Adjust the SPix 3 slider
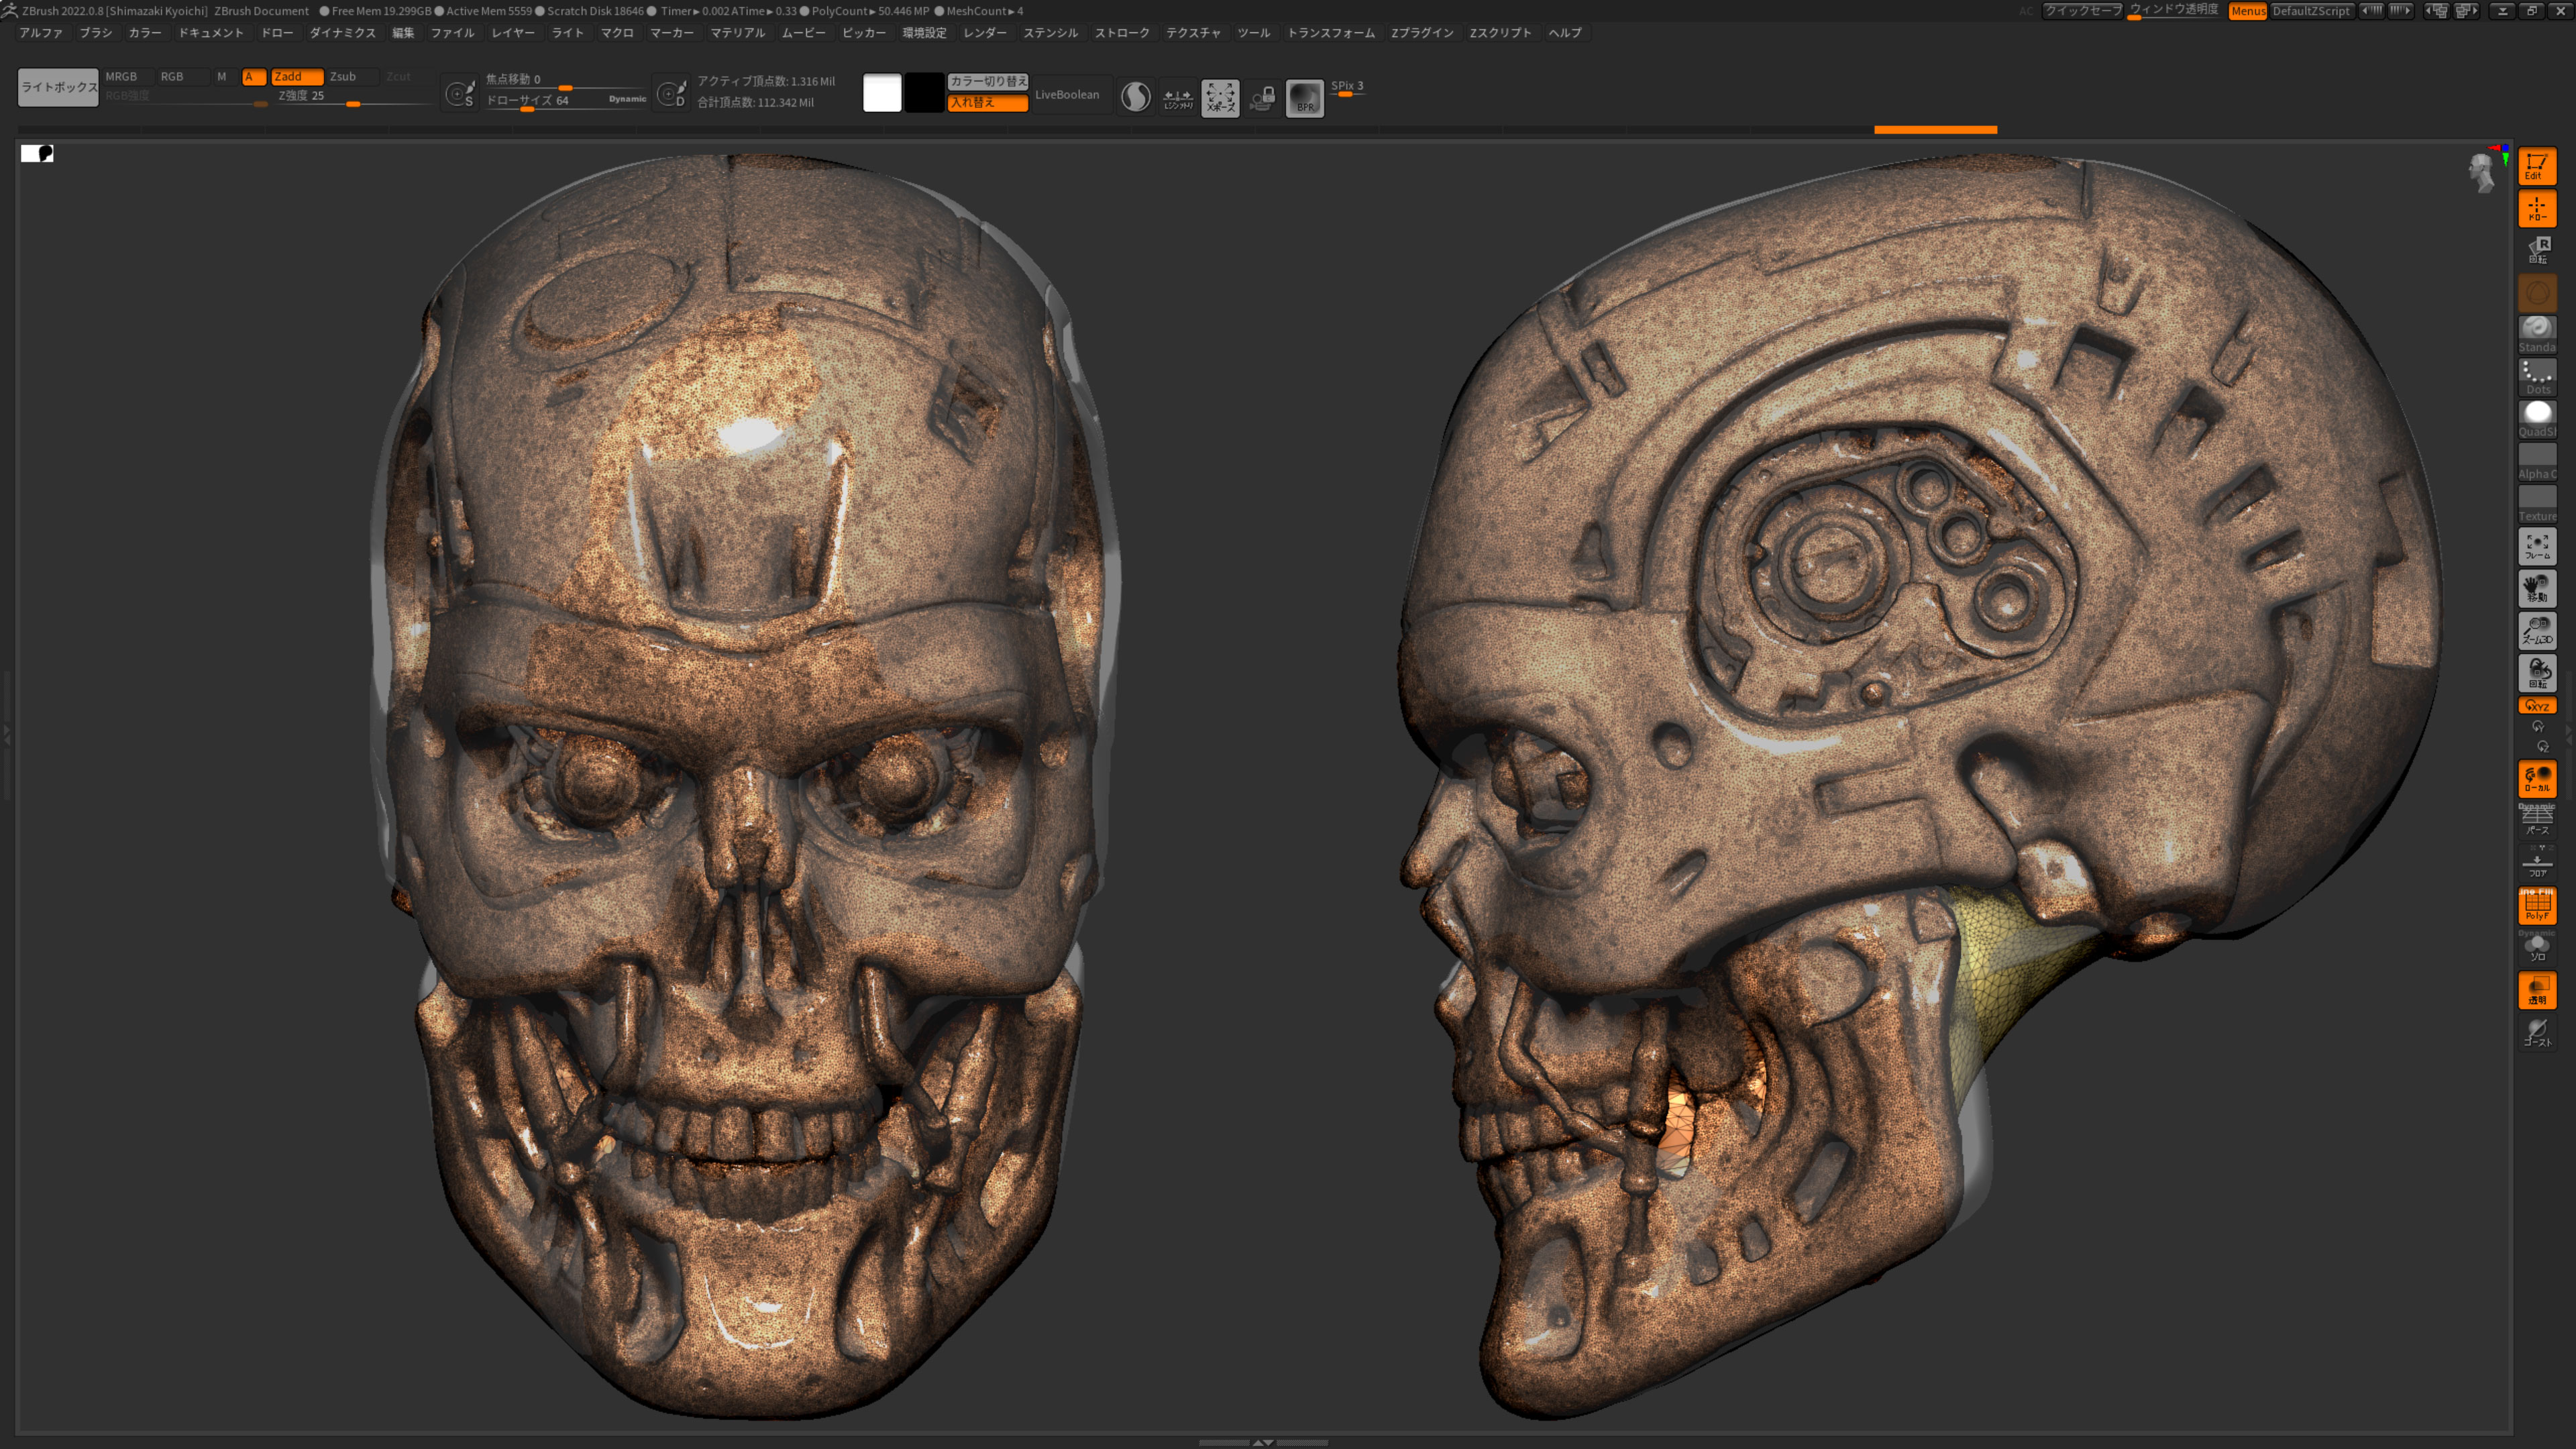2576x1449 pixels. [x=1347, y=88]
